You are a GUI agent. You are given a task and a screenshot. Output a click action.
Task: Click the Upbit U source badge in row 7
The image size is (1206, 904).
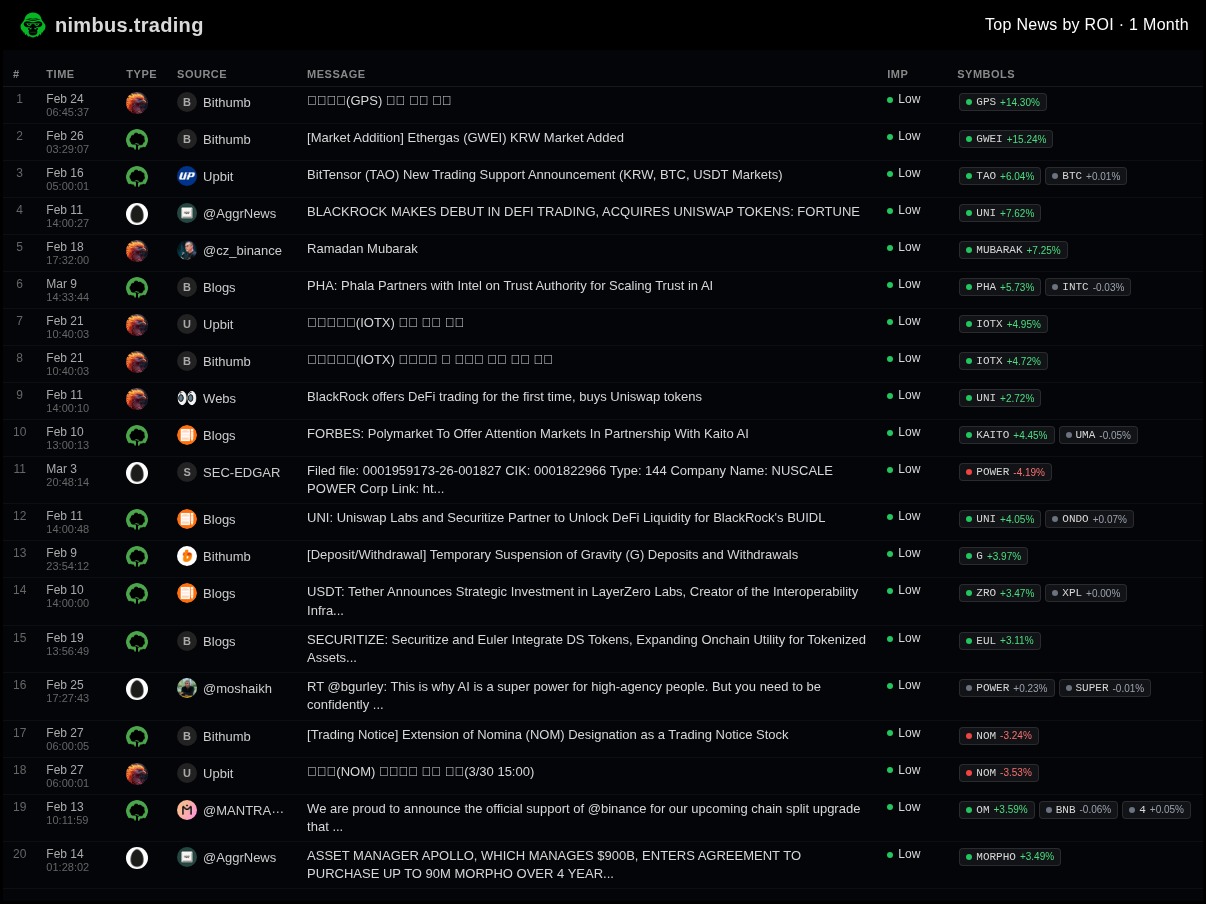pyautogui.click(x=187, y=324)
